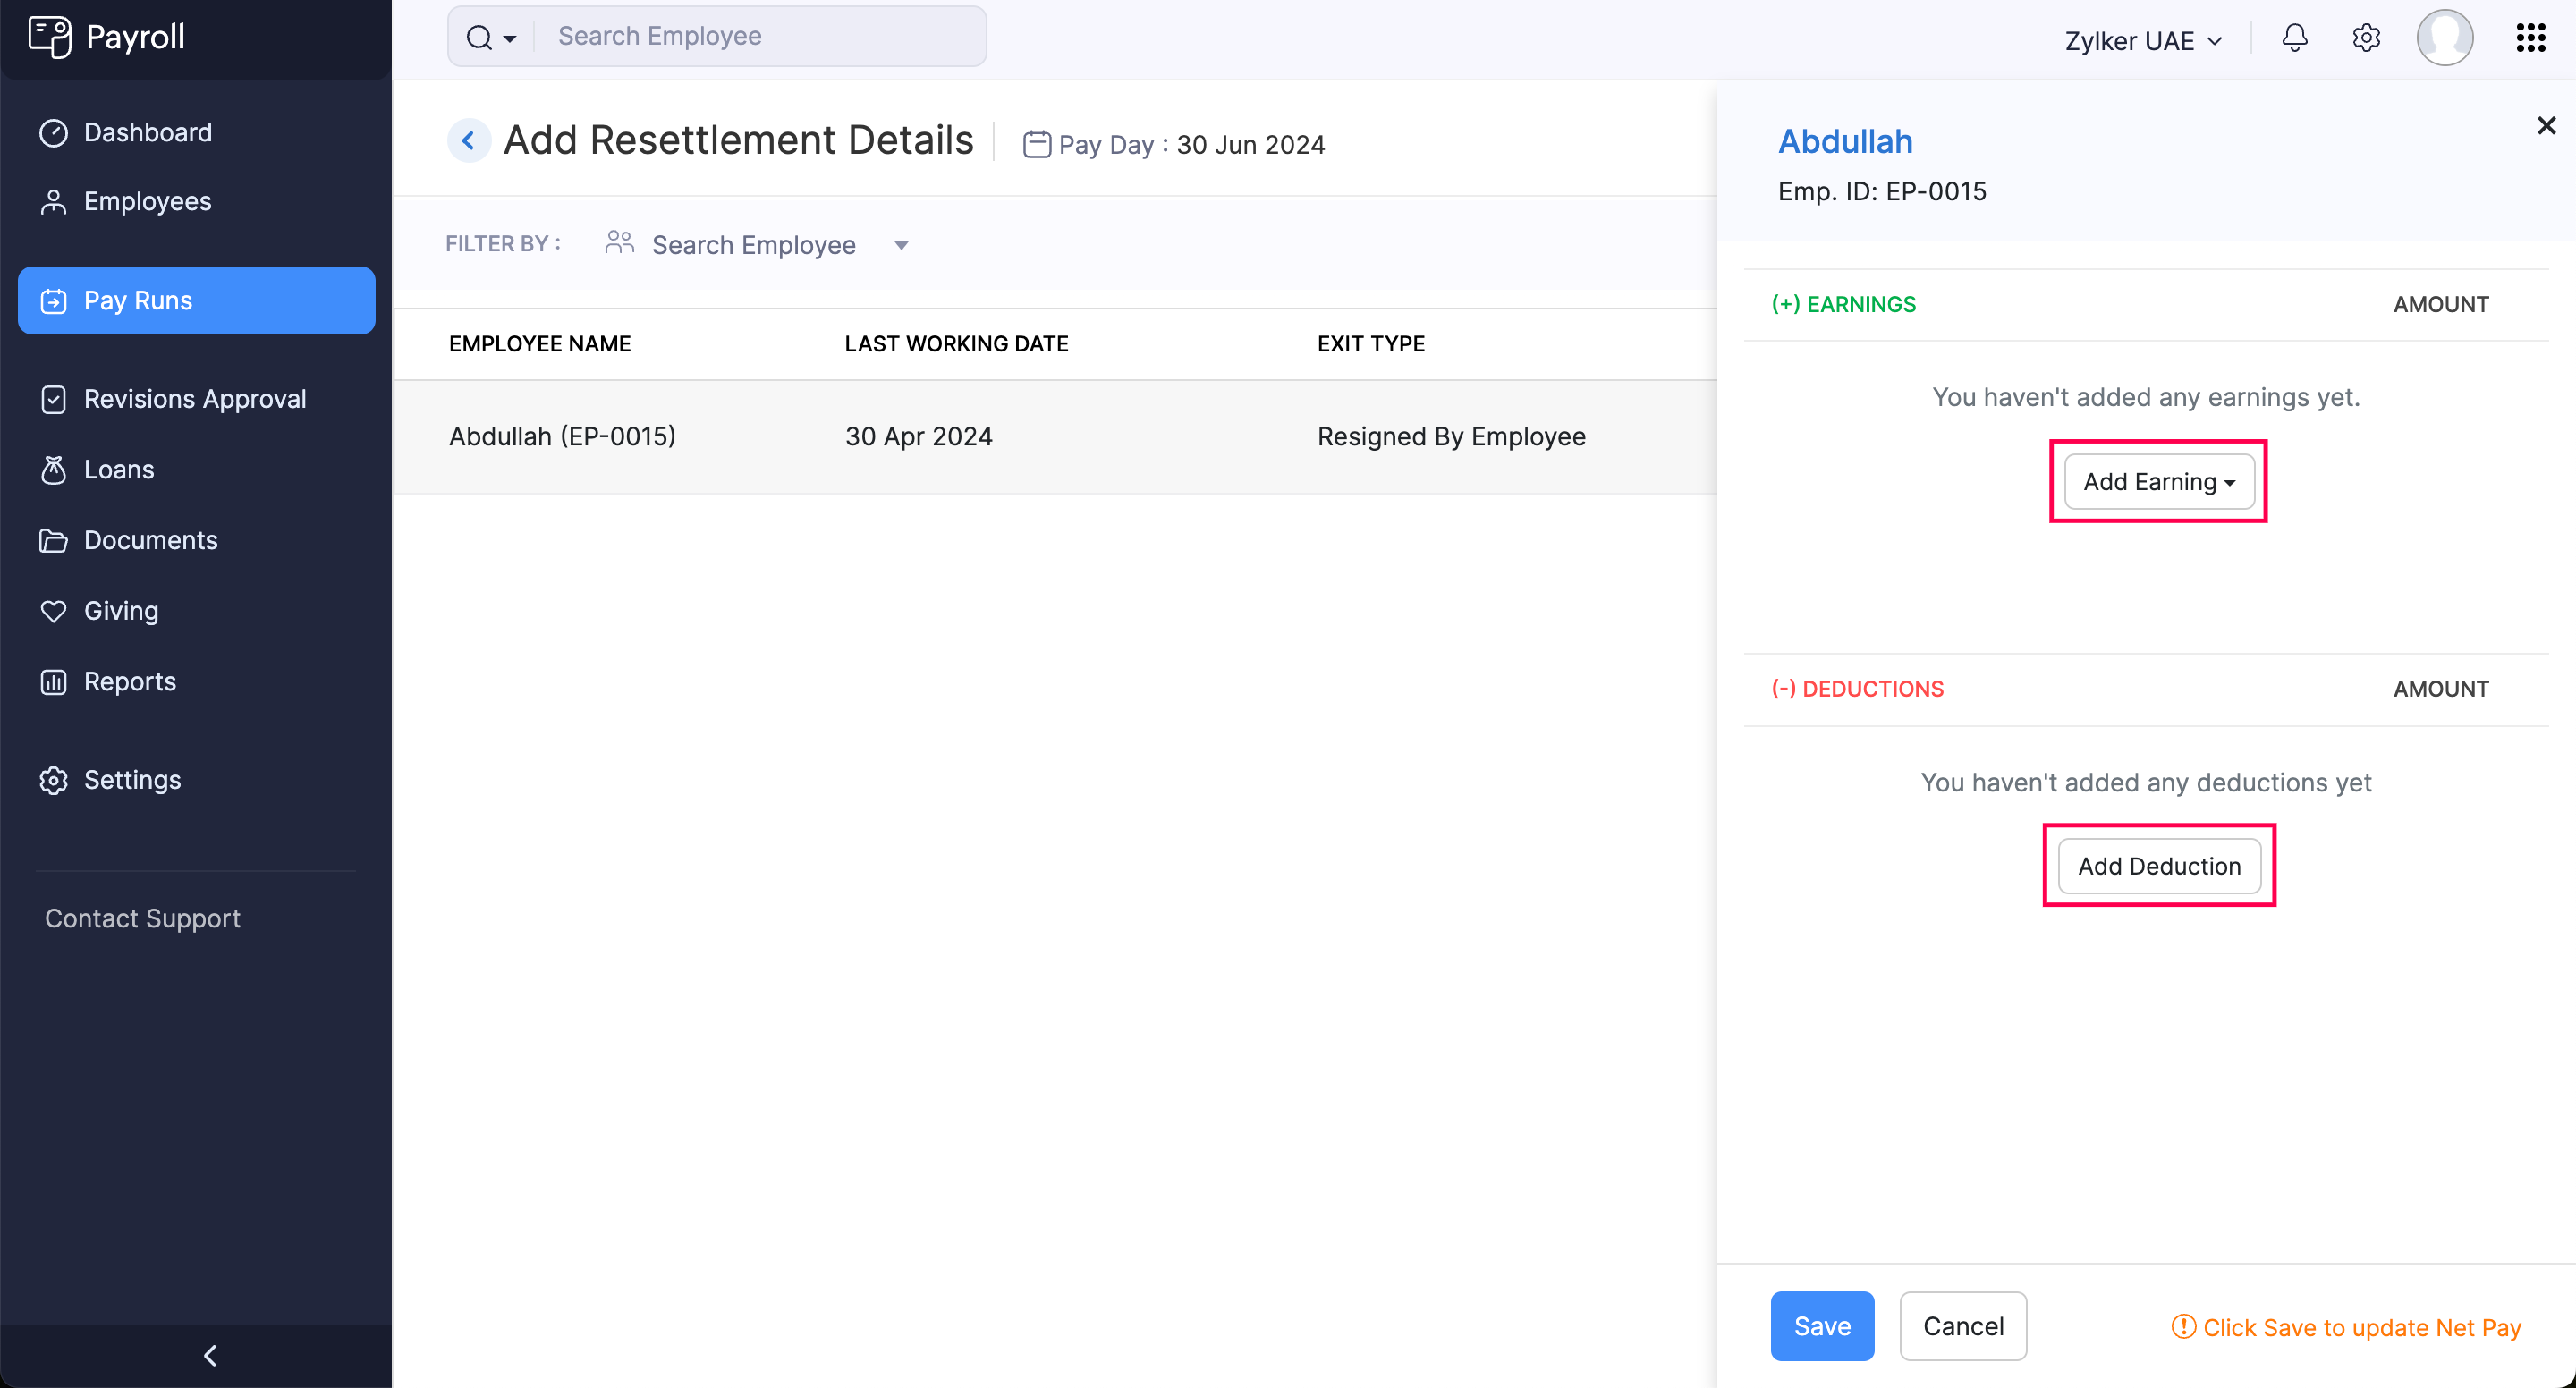2576x1388 pixels.
Task: Click the back chevron navigation icon
Action: coord(470,140)
